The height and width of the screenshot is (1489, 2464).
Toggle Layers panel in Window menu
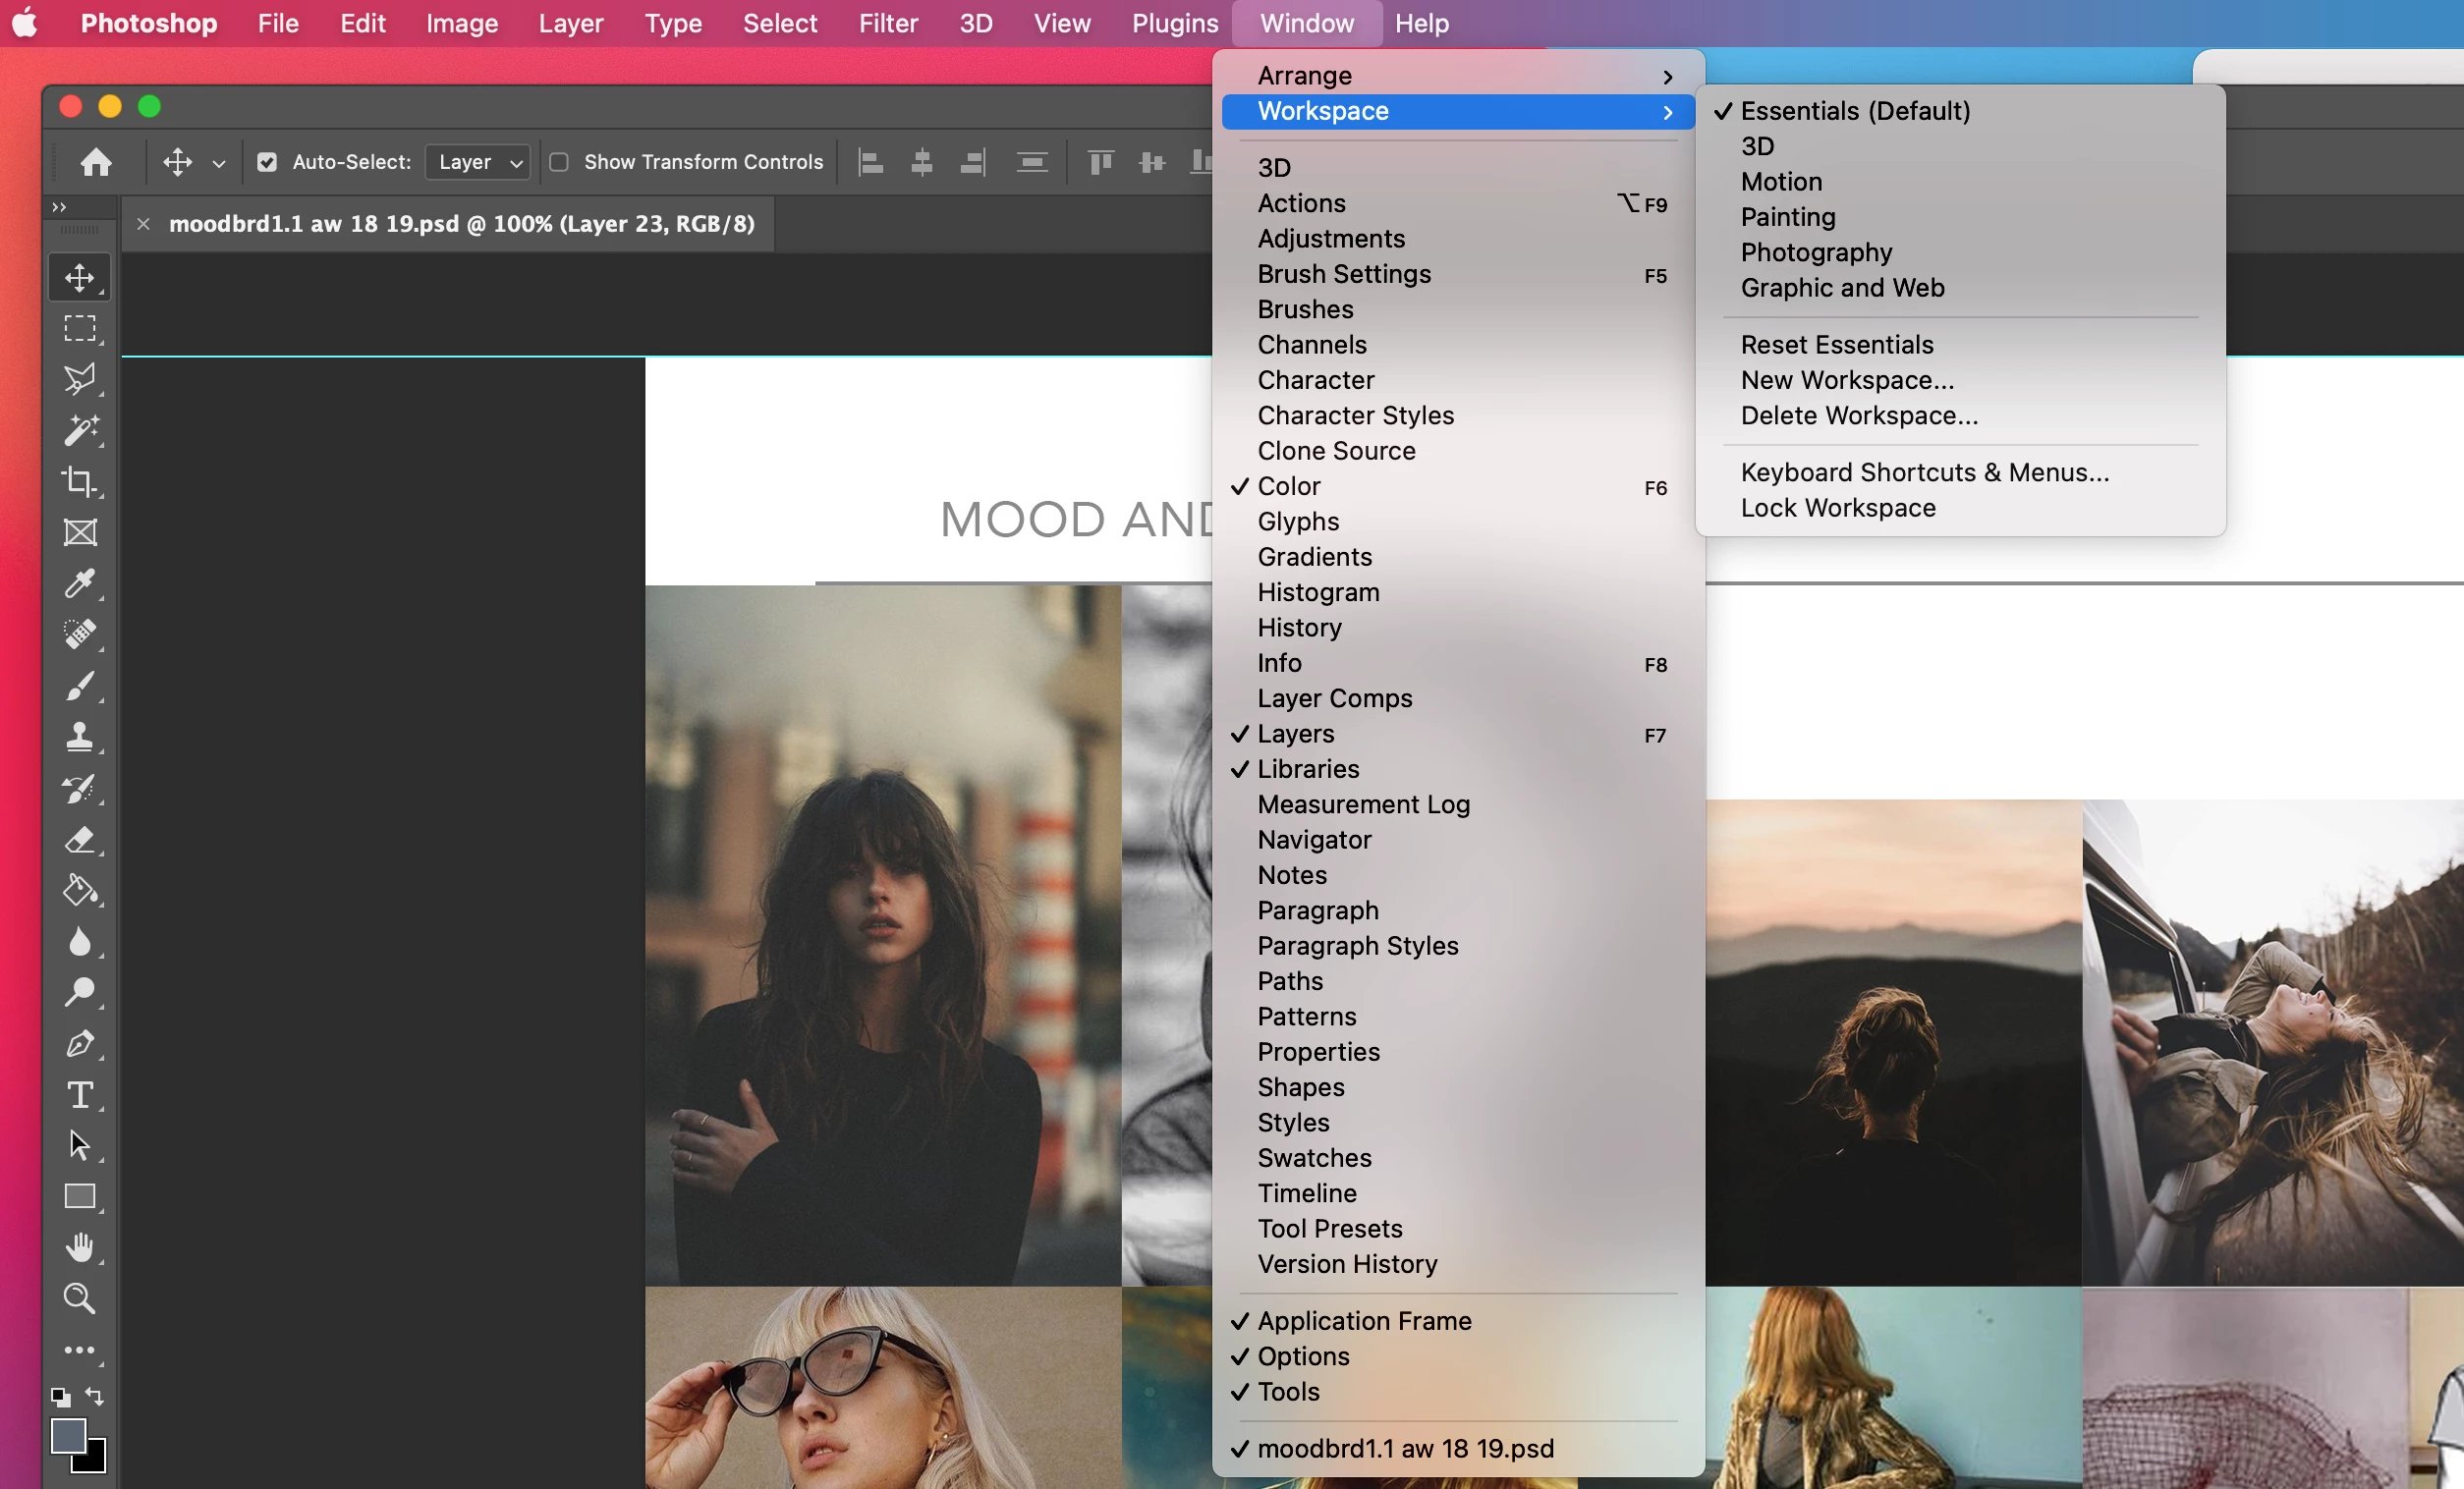tap(1295, 734)
